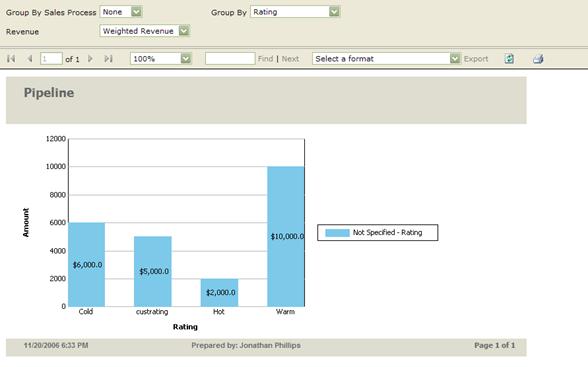Click the Export link
Viewport: 588px width, 367px height.
(x=476, y=59)
